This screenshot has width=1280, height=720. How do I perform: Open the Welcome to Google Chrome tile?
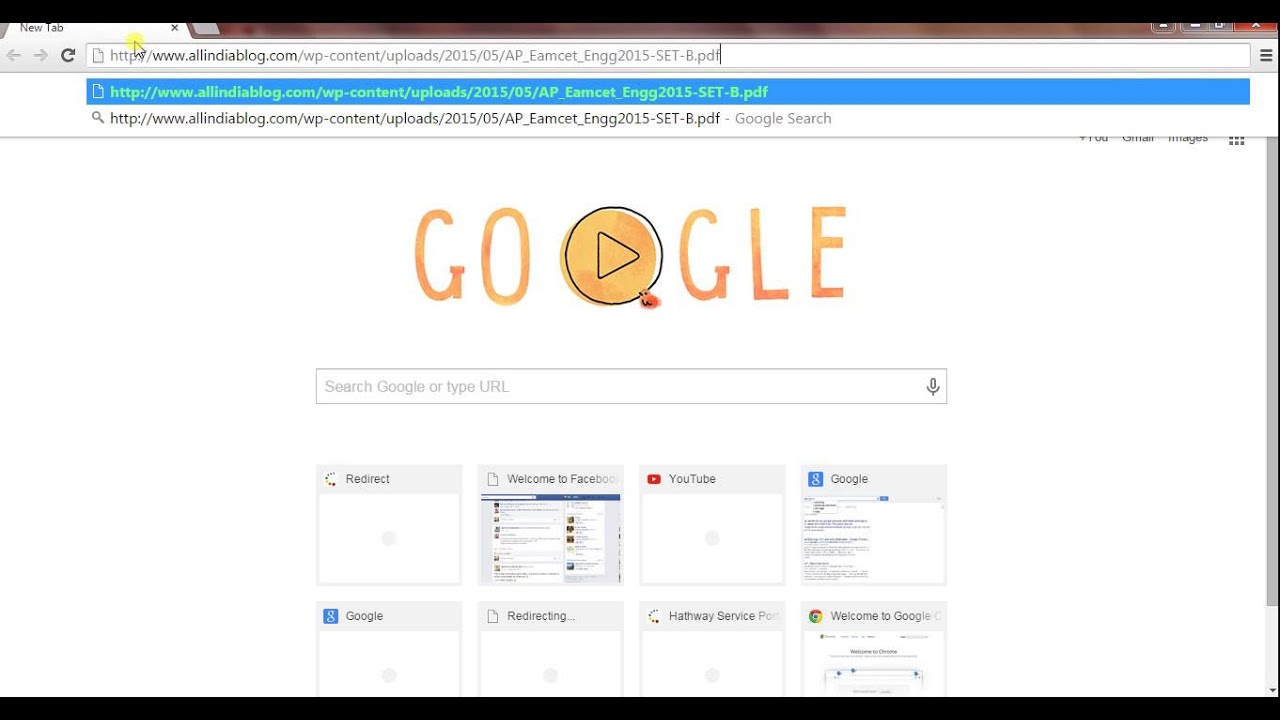(874, 650)
